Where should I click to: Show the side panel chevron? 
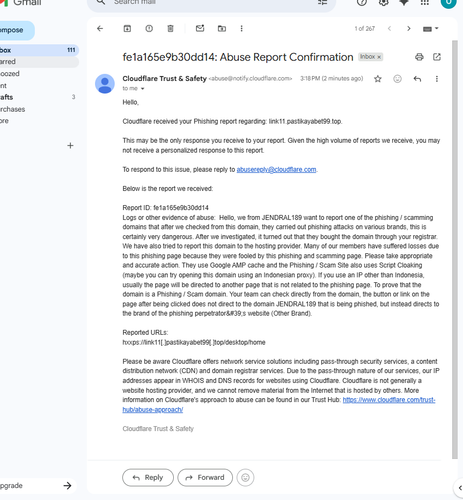(460, 488)
